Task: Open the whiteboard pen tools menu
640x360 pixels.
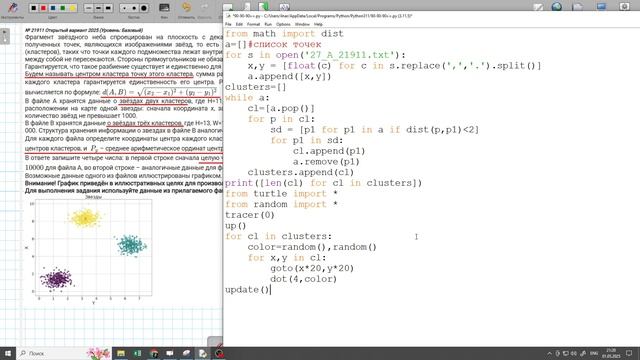Action: point(13,8)
